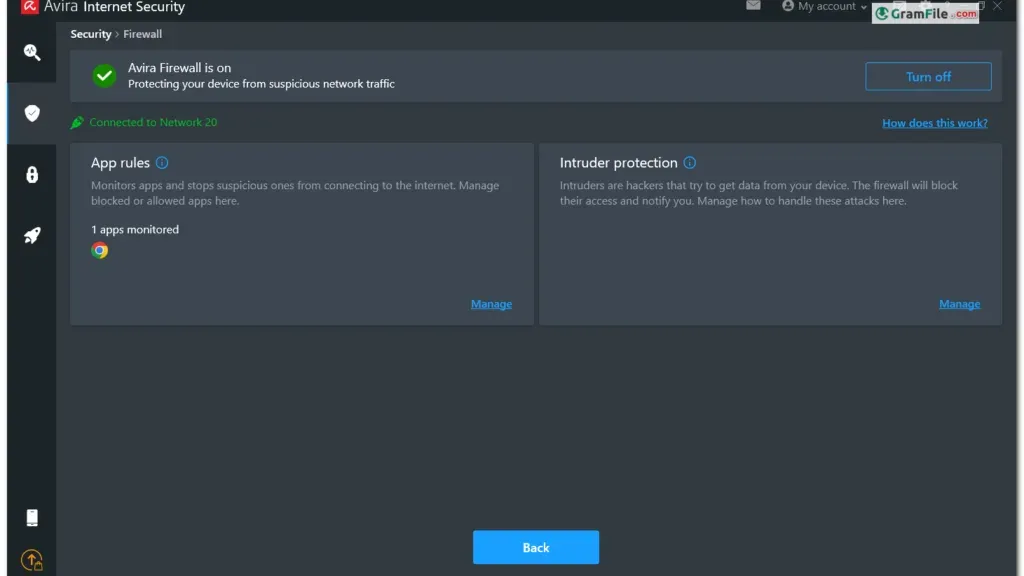Open the mobile device sidebar icon
Image resolution: width=1024 pixels, height=576 pixels.
coord(32,517)
